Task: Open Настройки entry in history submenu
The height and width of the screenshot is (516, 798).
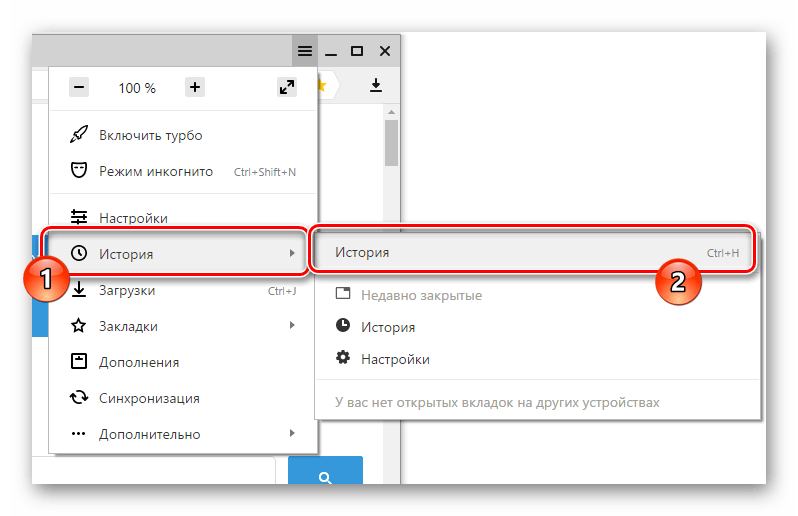Action: tap(537, 359)
